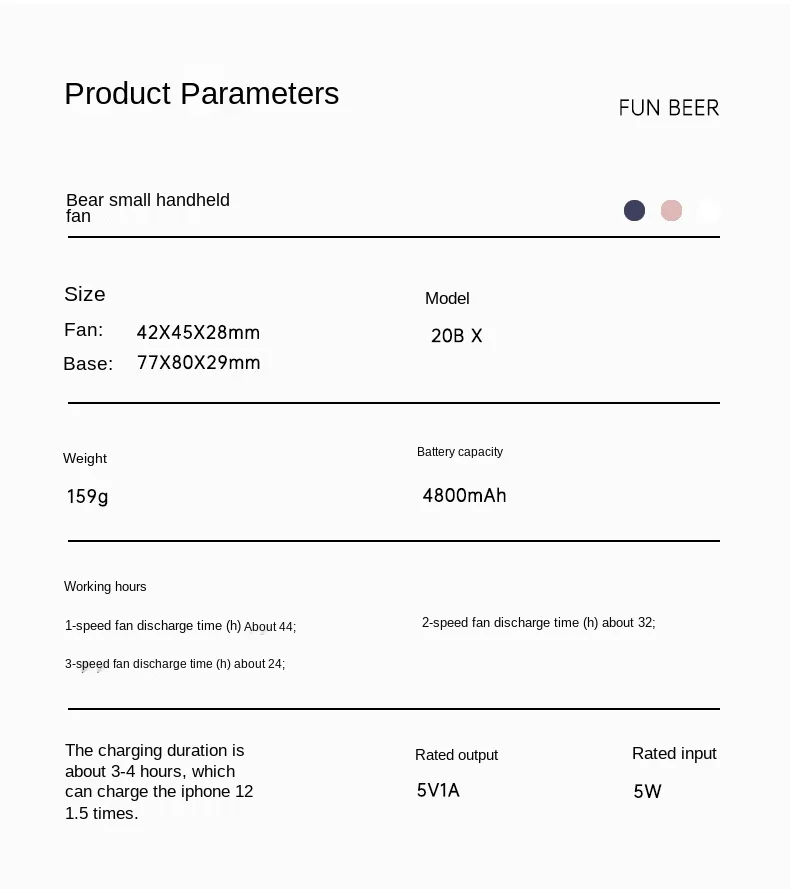The image size is (790, 889).
Task: Click 2-speed fan discharge time text
Action: (538, 623)
